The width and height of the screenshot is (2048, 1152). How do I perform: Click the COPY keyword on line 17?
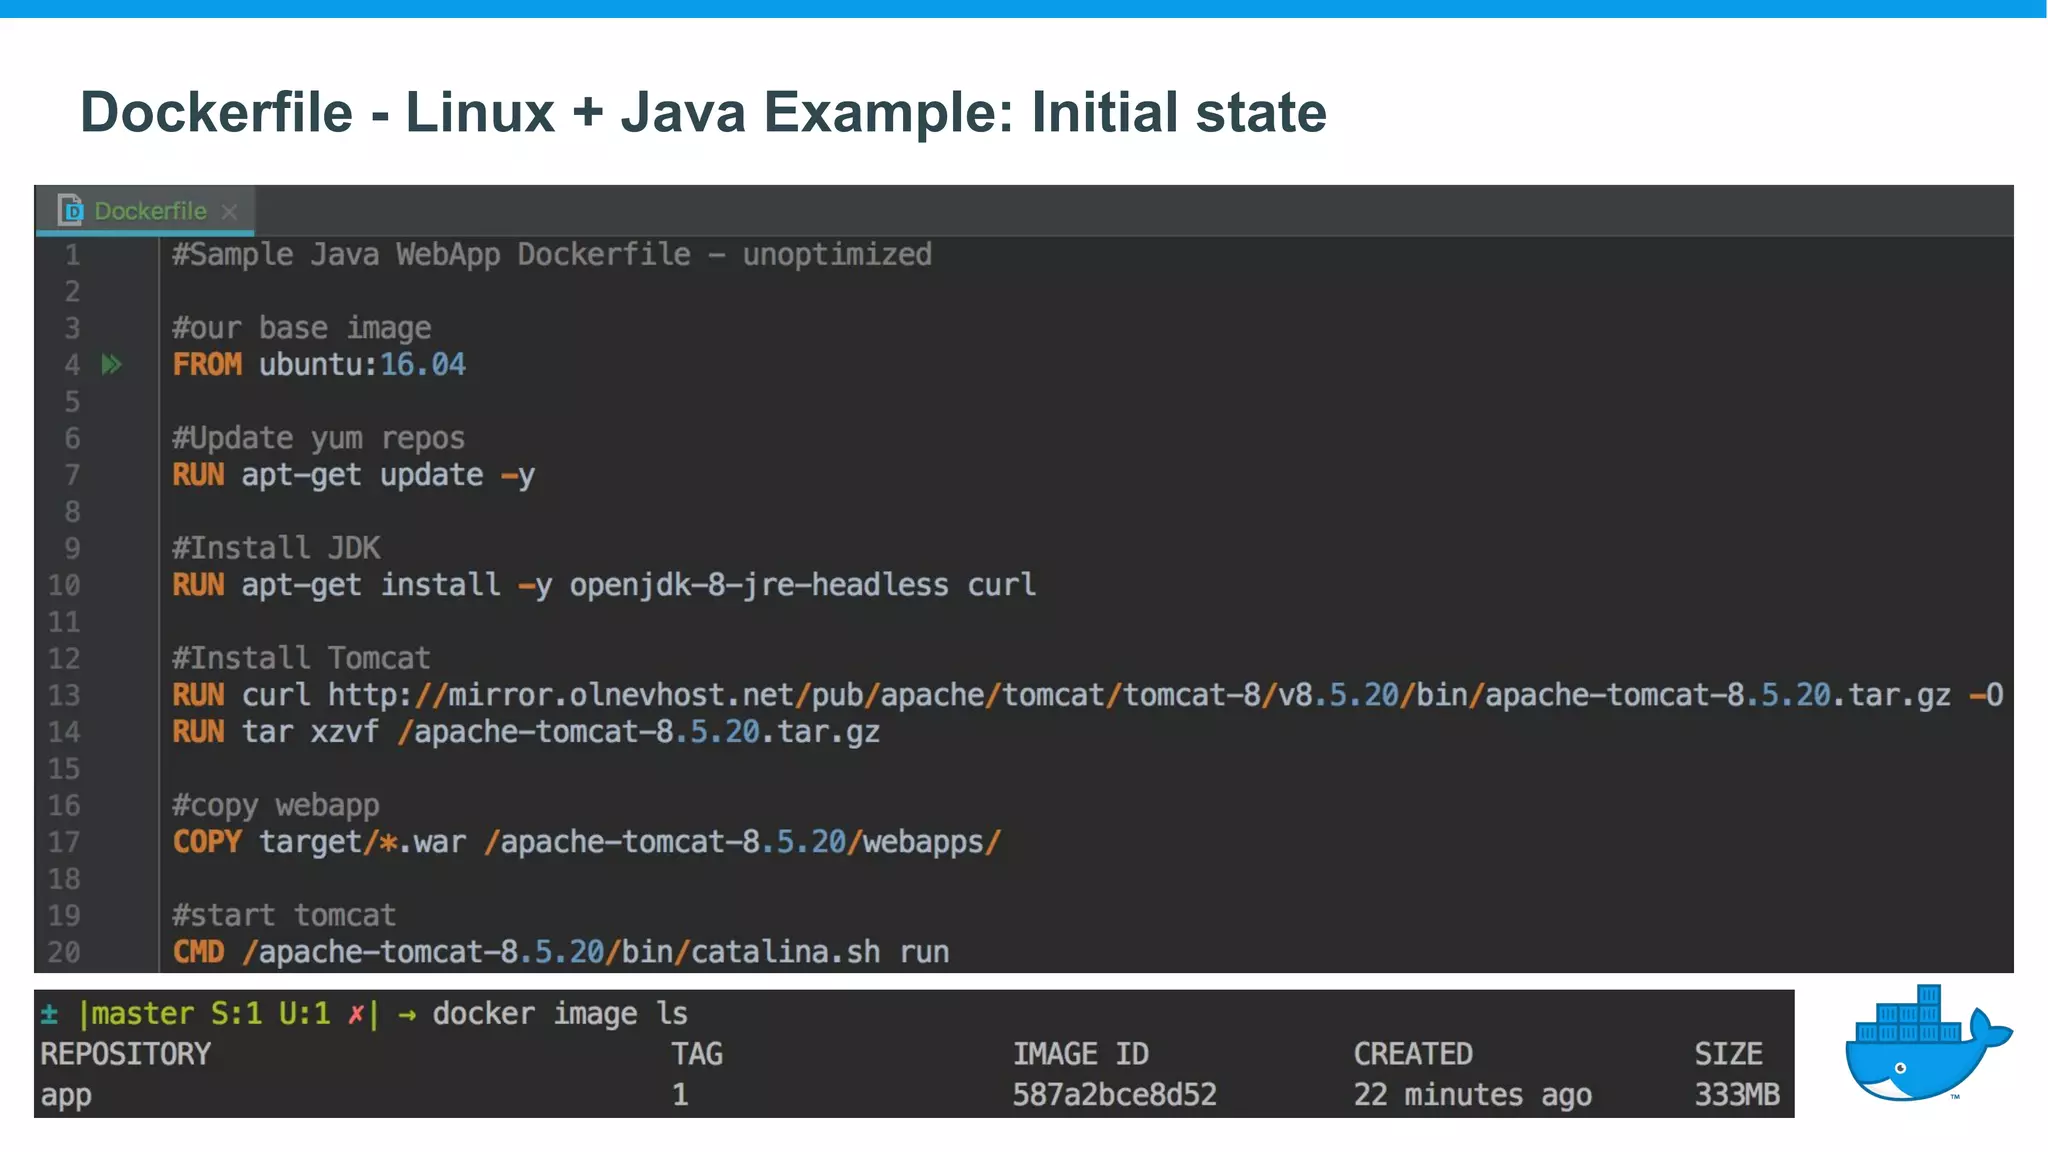[x=207, y=842]
